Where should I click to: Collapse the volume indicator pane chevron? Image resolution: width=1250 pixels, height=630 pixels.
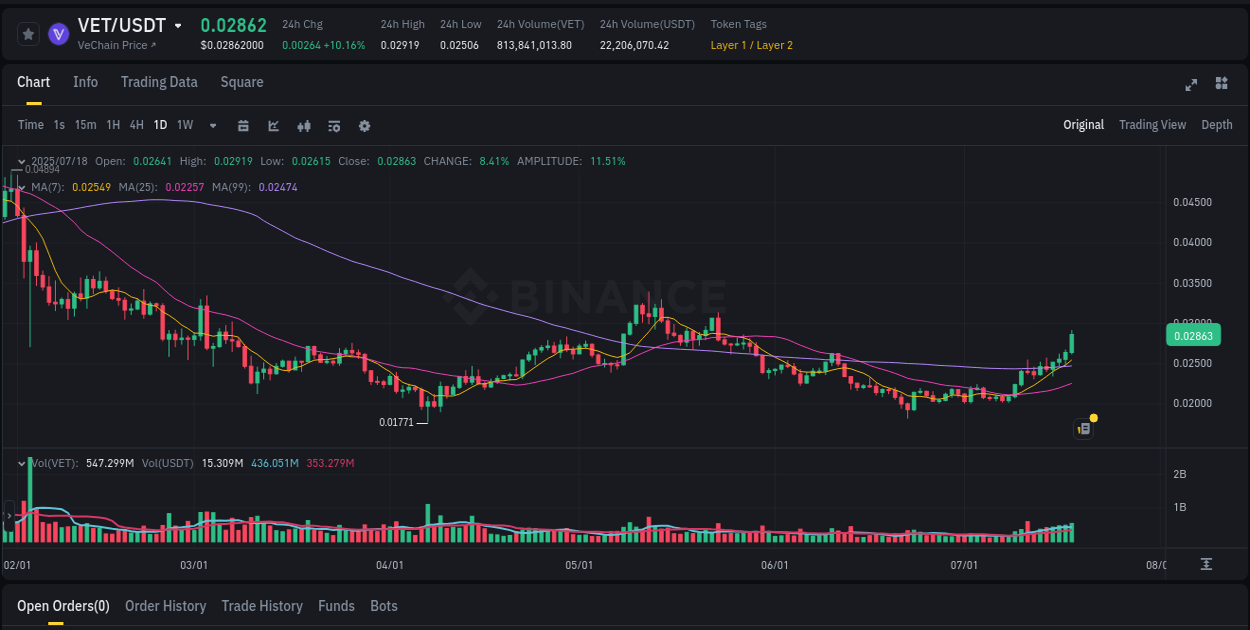(21, 462)
